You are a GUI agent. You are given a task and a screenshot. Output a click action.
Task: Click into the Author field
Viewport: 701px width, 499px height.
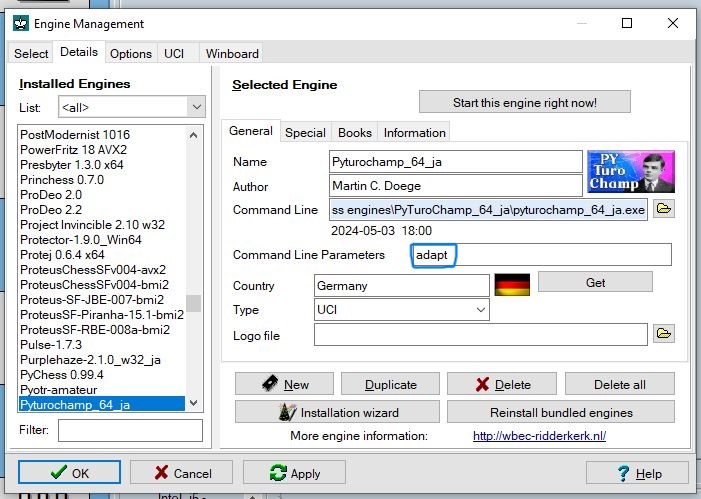(x=456, y=185)
